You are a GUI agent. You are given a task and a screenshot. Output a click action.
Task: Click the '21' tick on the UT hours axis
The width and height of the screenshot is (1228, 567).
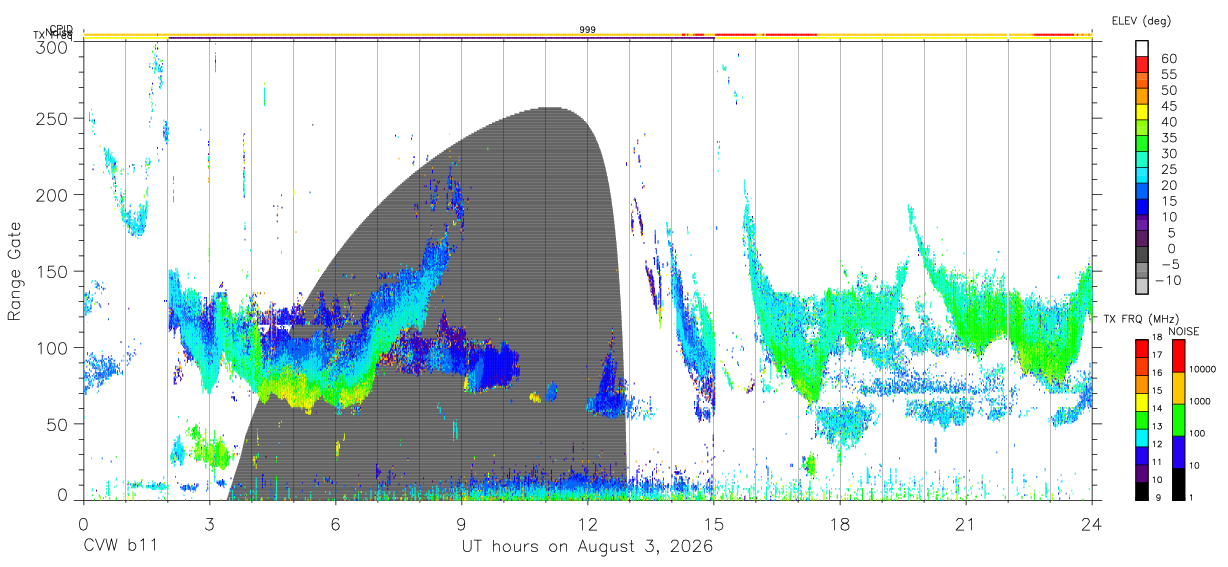coord(966,524)
